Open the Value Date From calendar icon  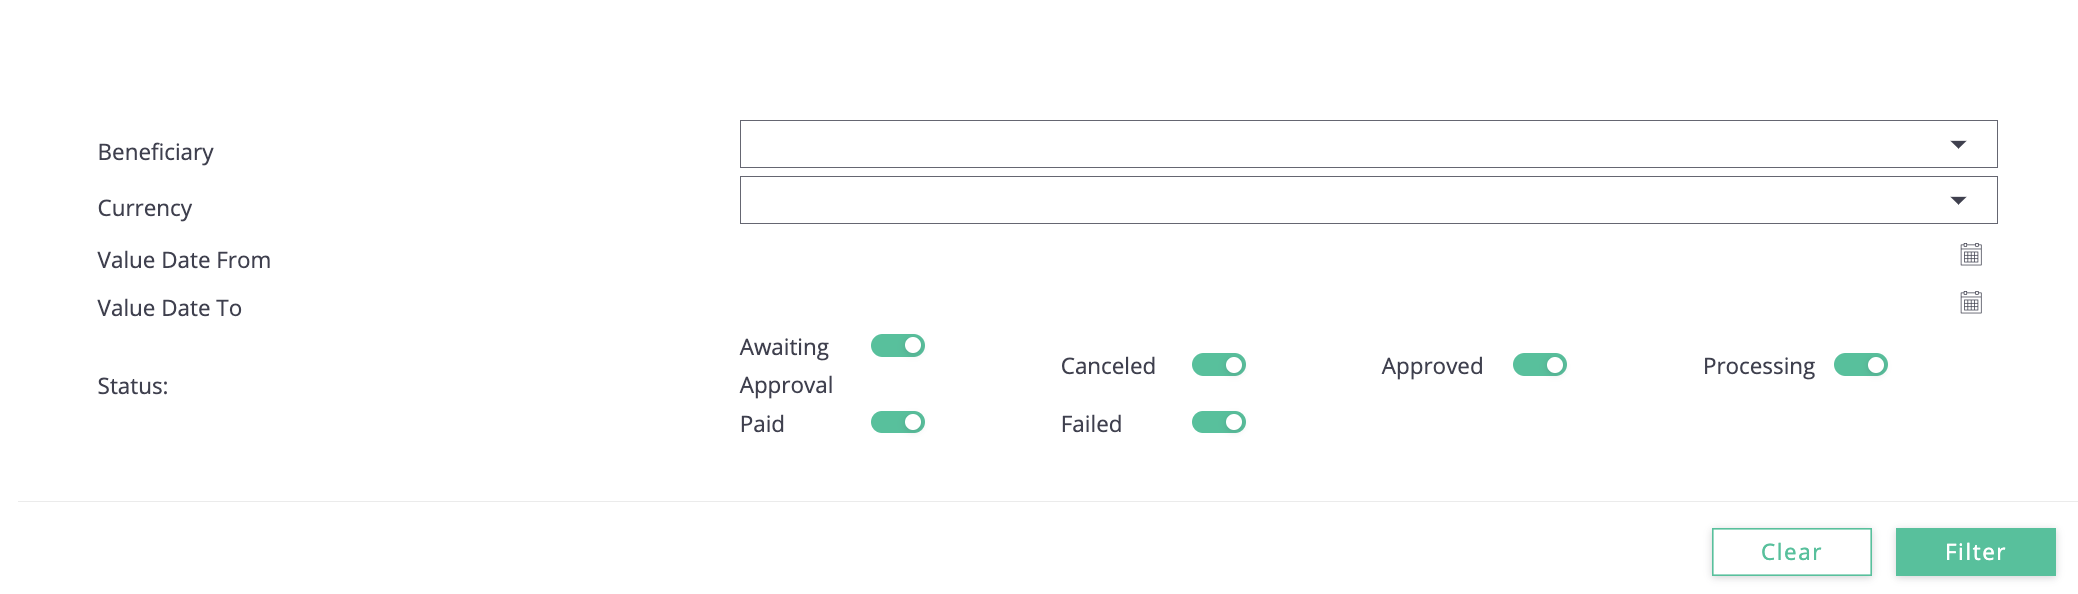pos(1970,254)
